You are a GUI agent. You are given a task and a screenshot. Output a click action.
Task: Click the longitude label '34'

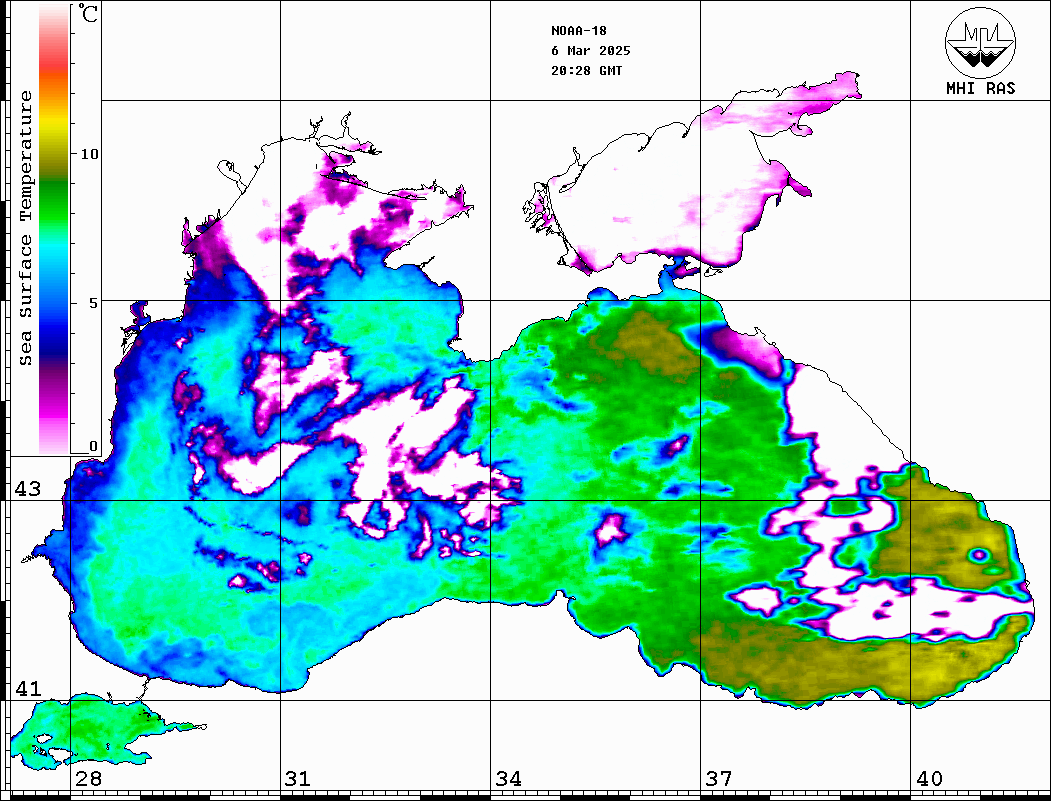tap(509, 779)
